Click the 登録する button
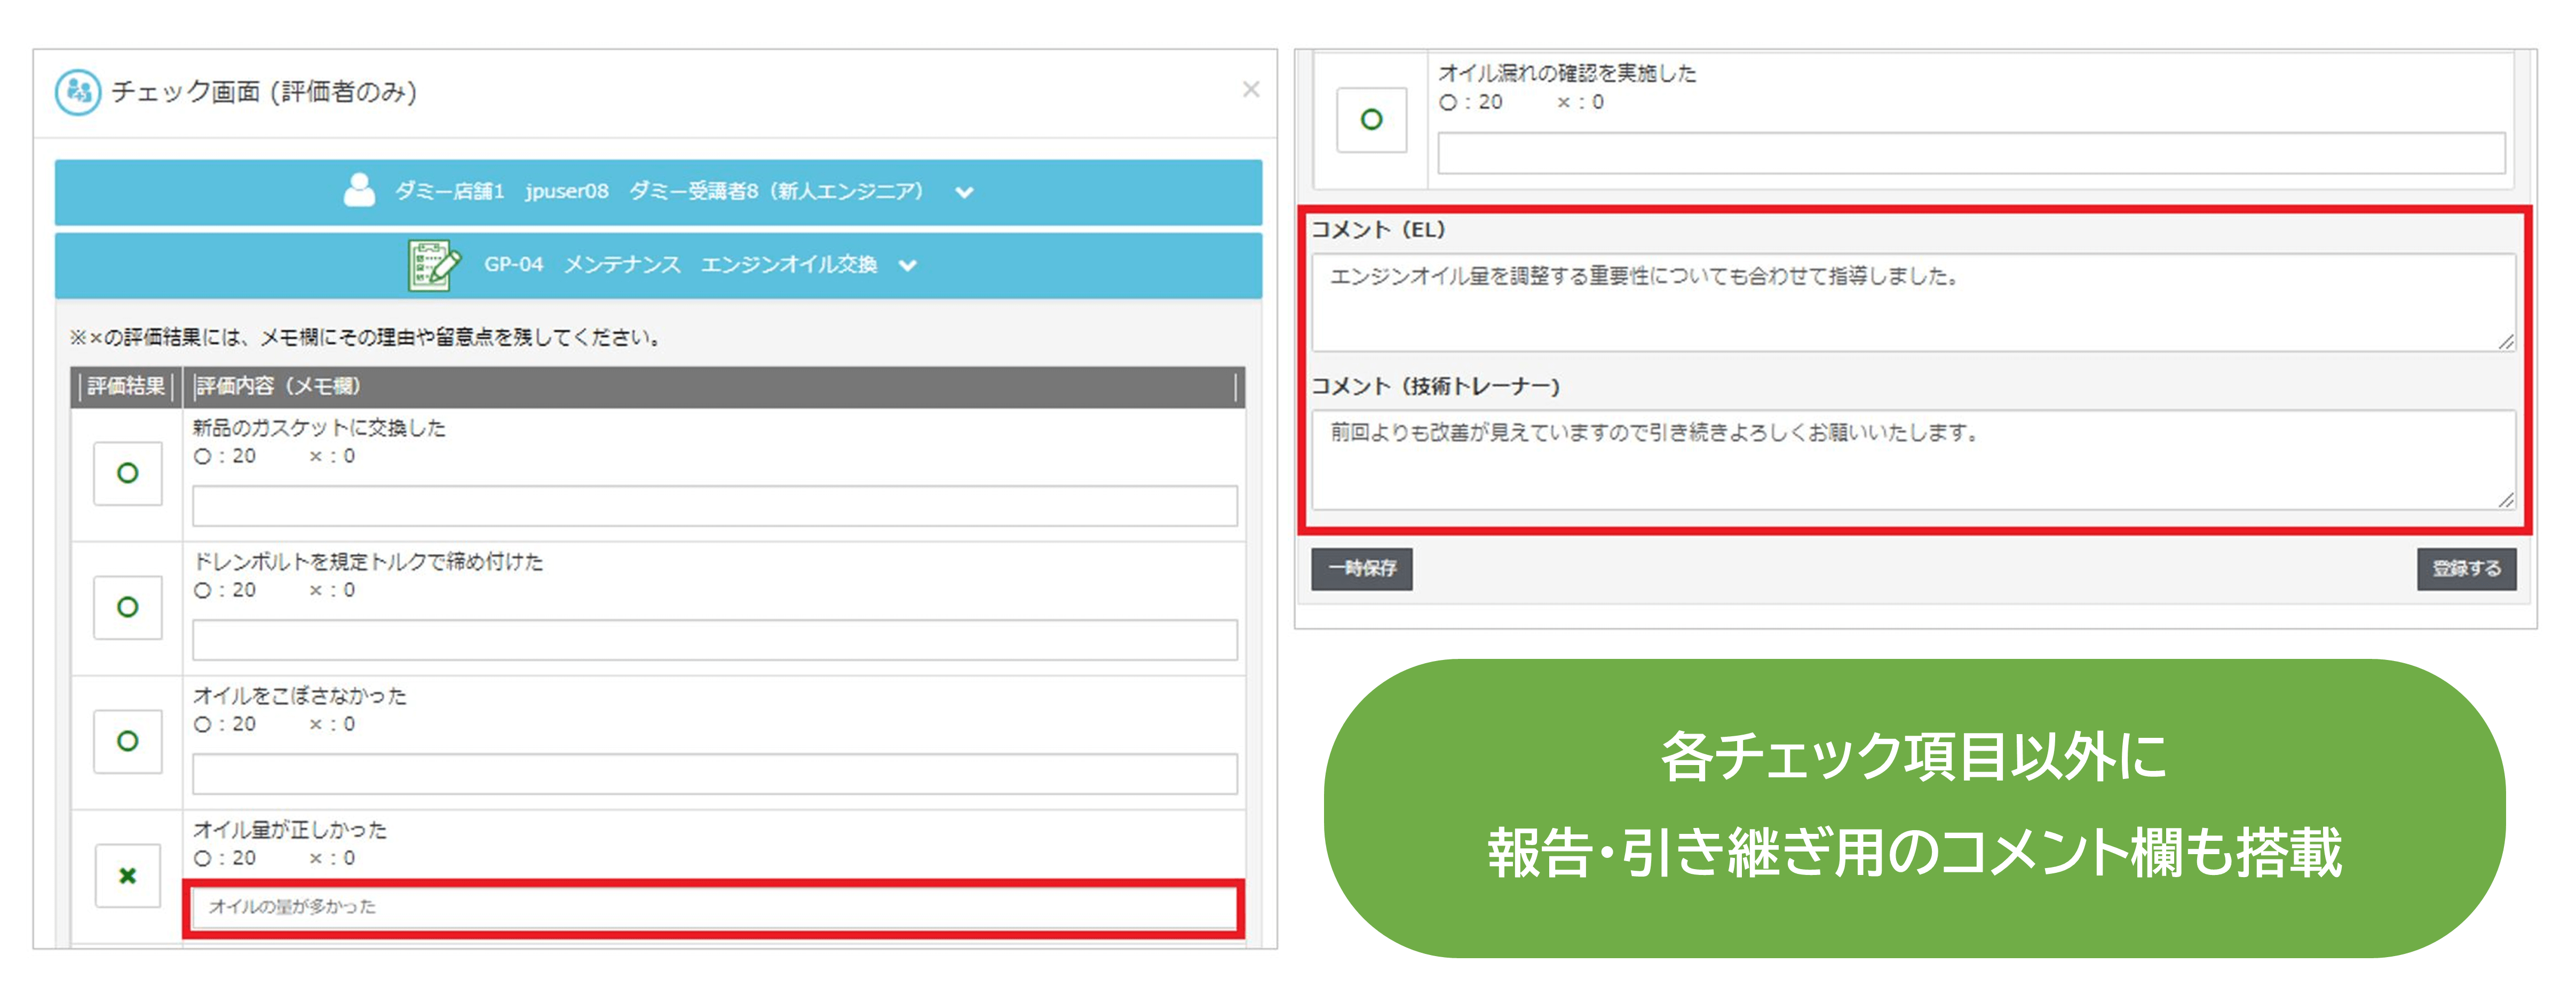The width and height of the screenshot is (2576, 987). coord(2467,569)
